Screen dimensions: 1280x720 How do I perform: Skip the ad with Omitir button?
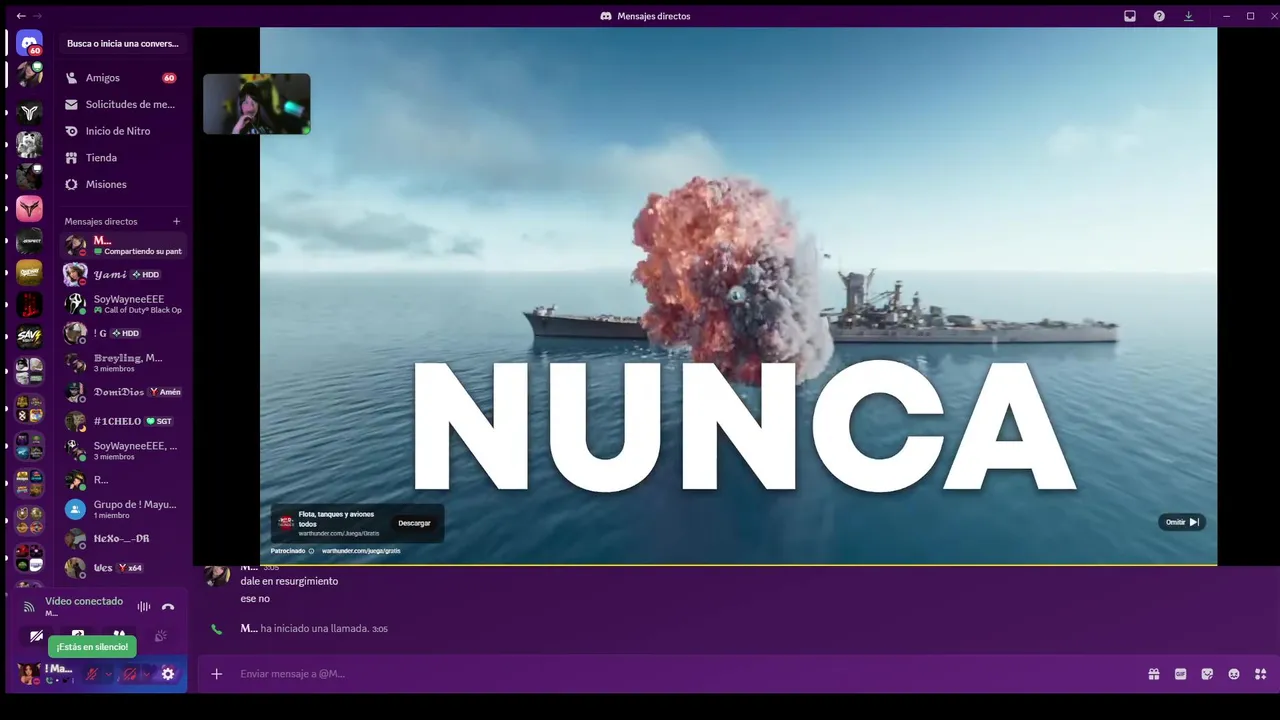click(x=1181, y=522)
